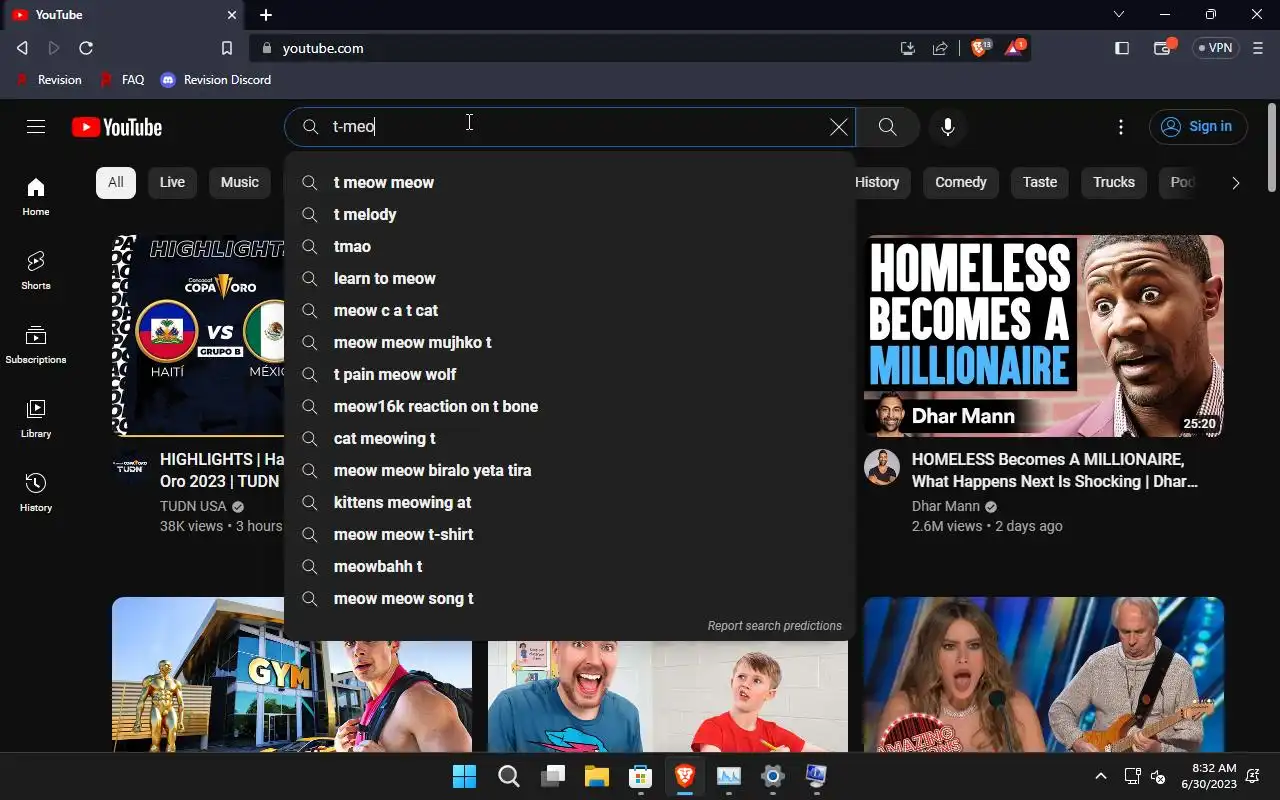Open HOMELESS Becomes A MILLIONAIRE thumbnail
Image resolution: width=1280 pixels, height=800 pixels.
click(1044, 336)
